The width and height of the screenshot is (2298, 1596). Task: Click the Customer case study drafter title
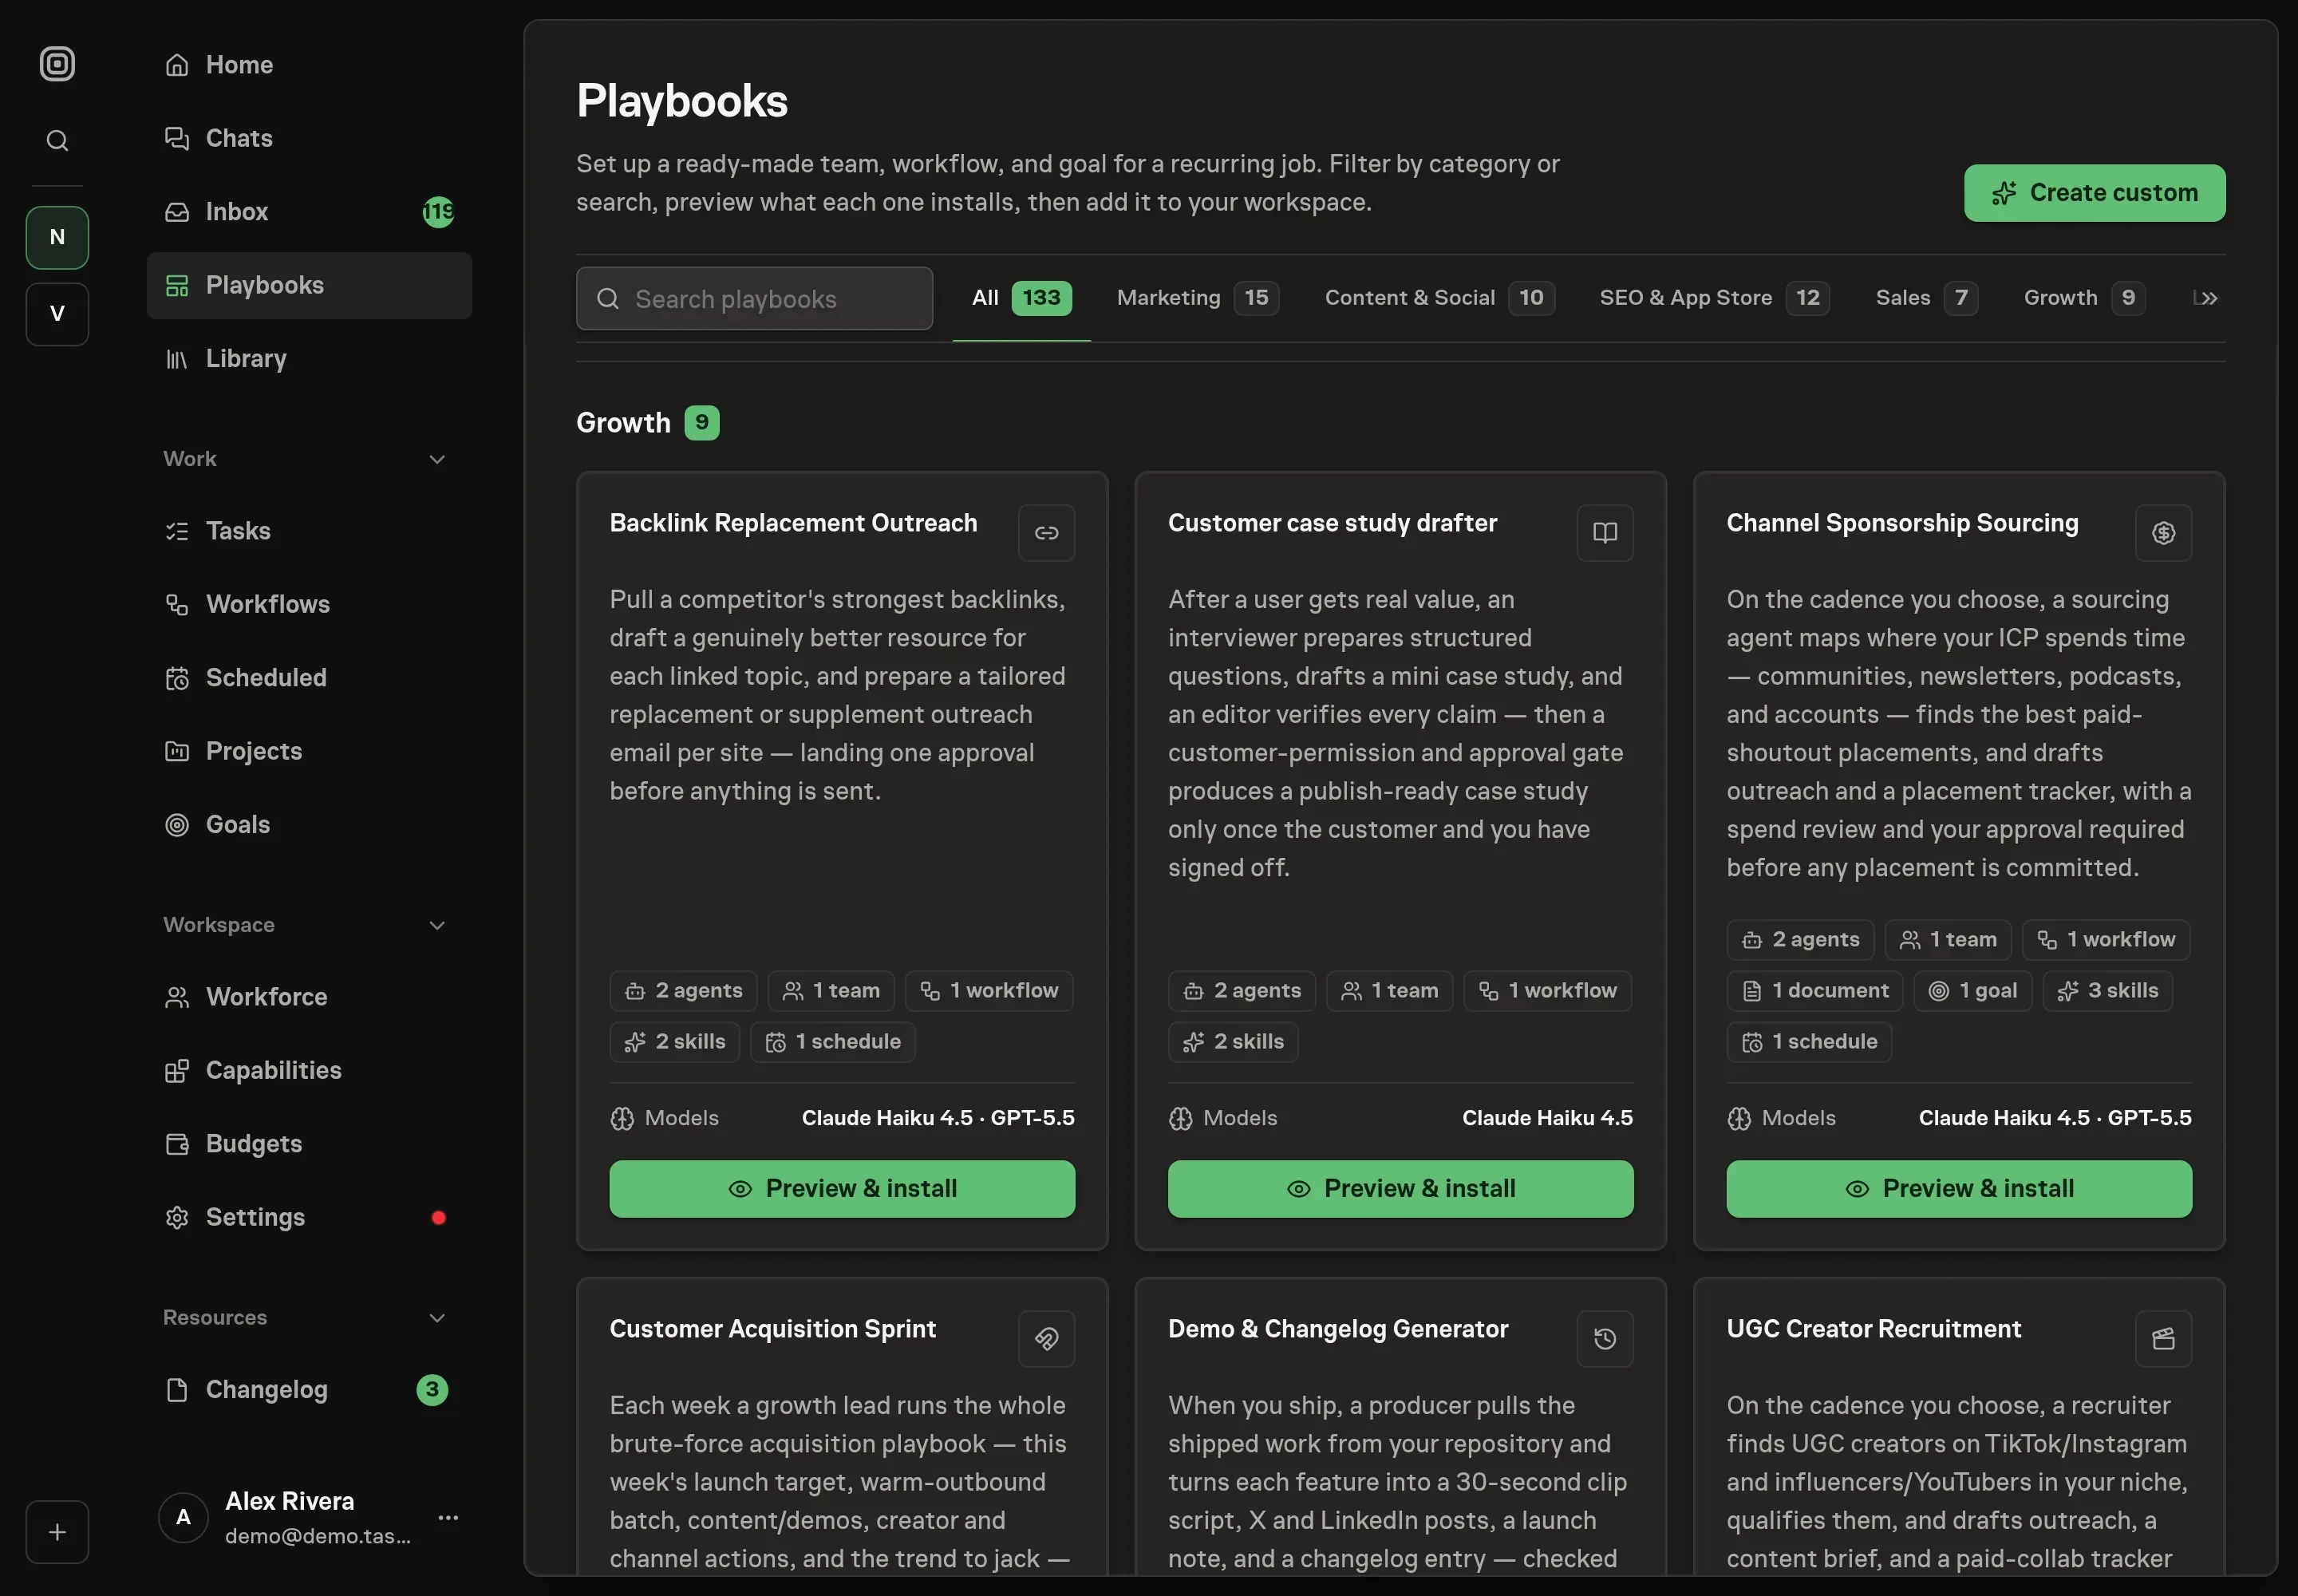tap(1332, 523)
